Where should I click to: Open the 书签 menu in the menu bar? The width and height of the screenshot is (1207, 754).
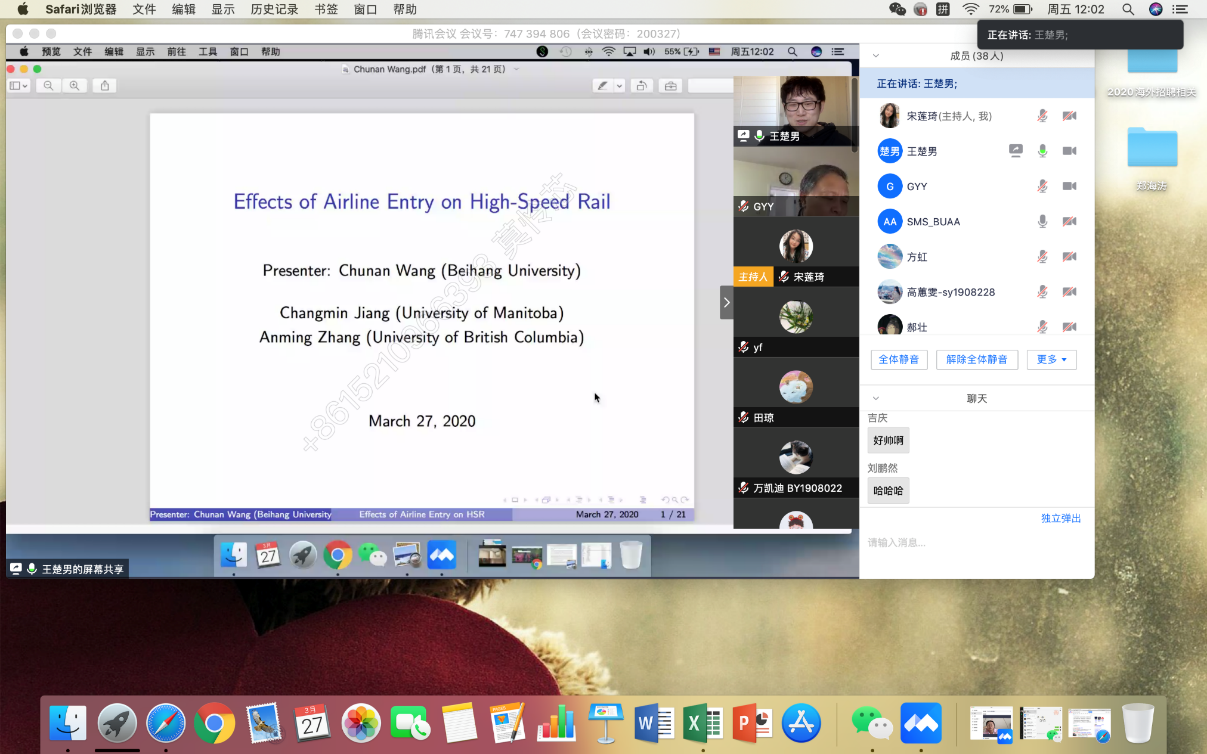click(x=326, y=9)
